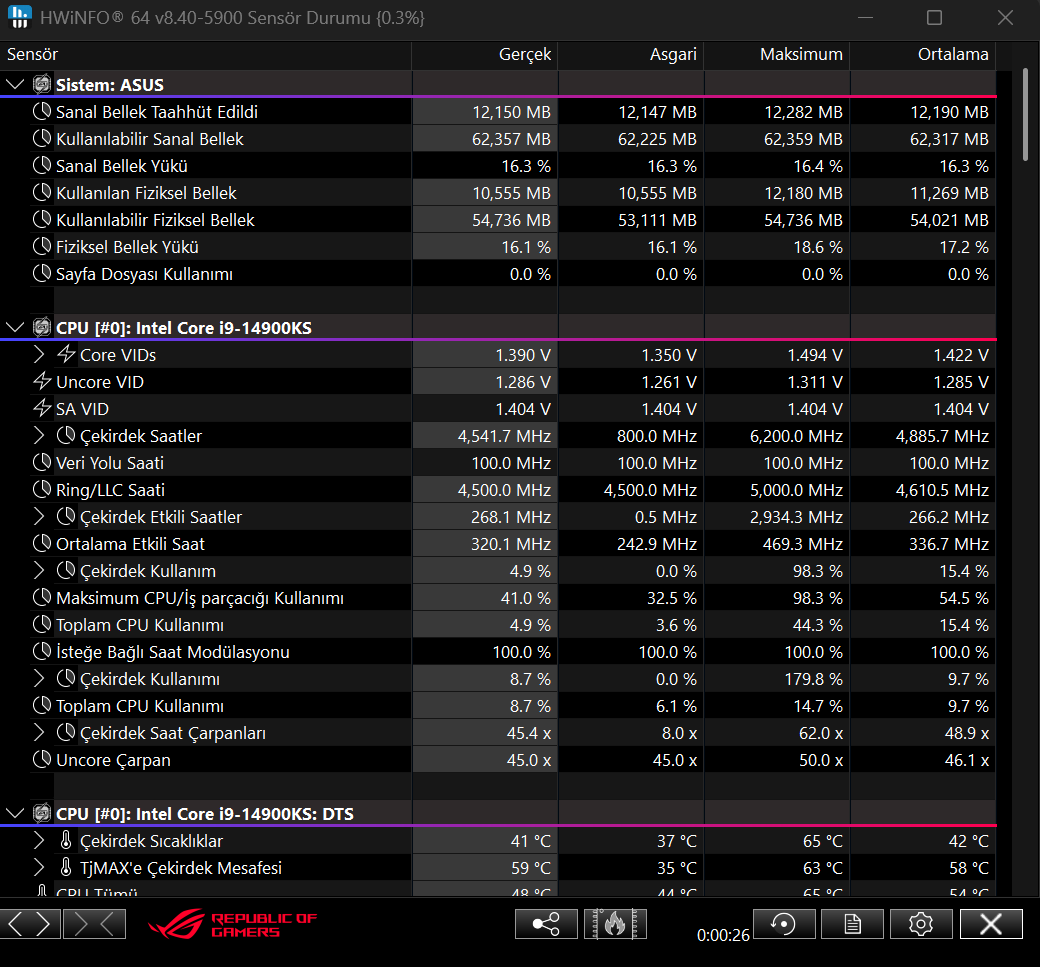Click the clock icon of Kullanılan Fiziksel Bellek
The height and width of the screenshot is (967, 1040).
(42, 192)
